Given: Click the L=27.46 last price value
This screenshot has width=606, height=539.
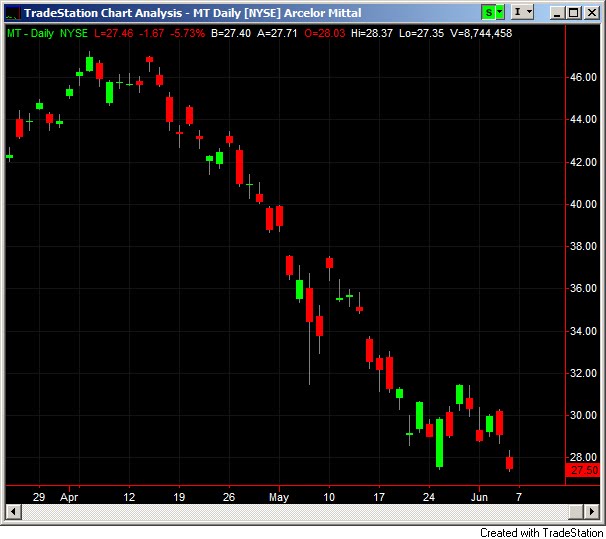Looking at the screenshot, I should tap(114, 33).
